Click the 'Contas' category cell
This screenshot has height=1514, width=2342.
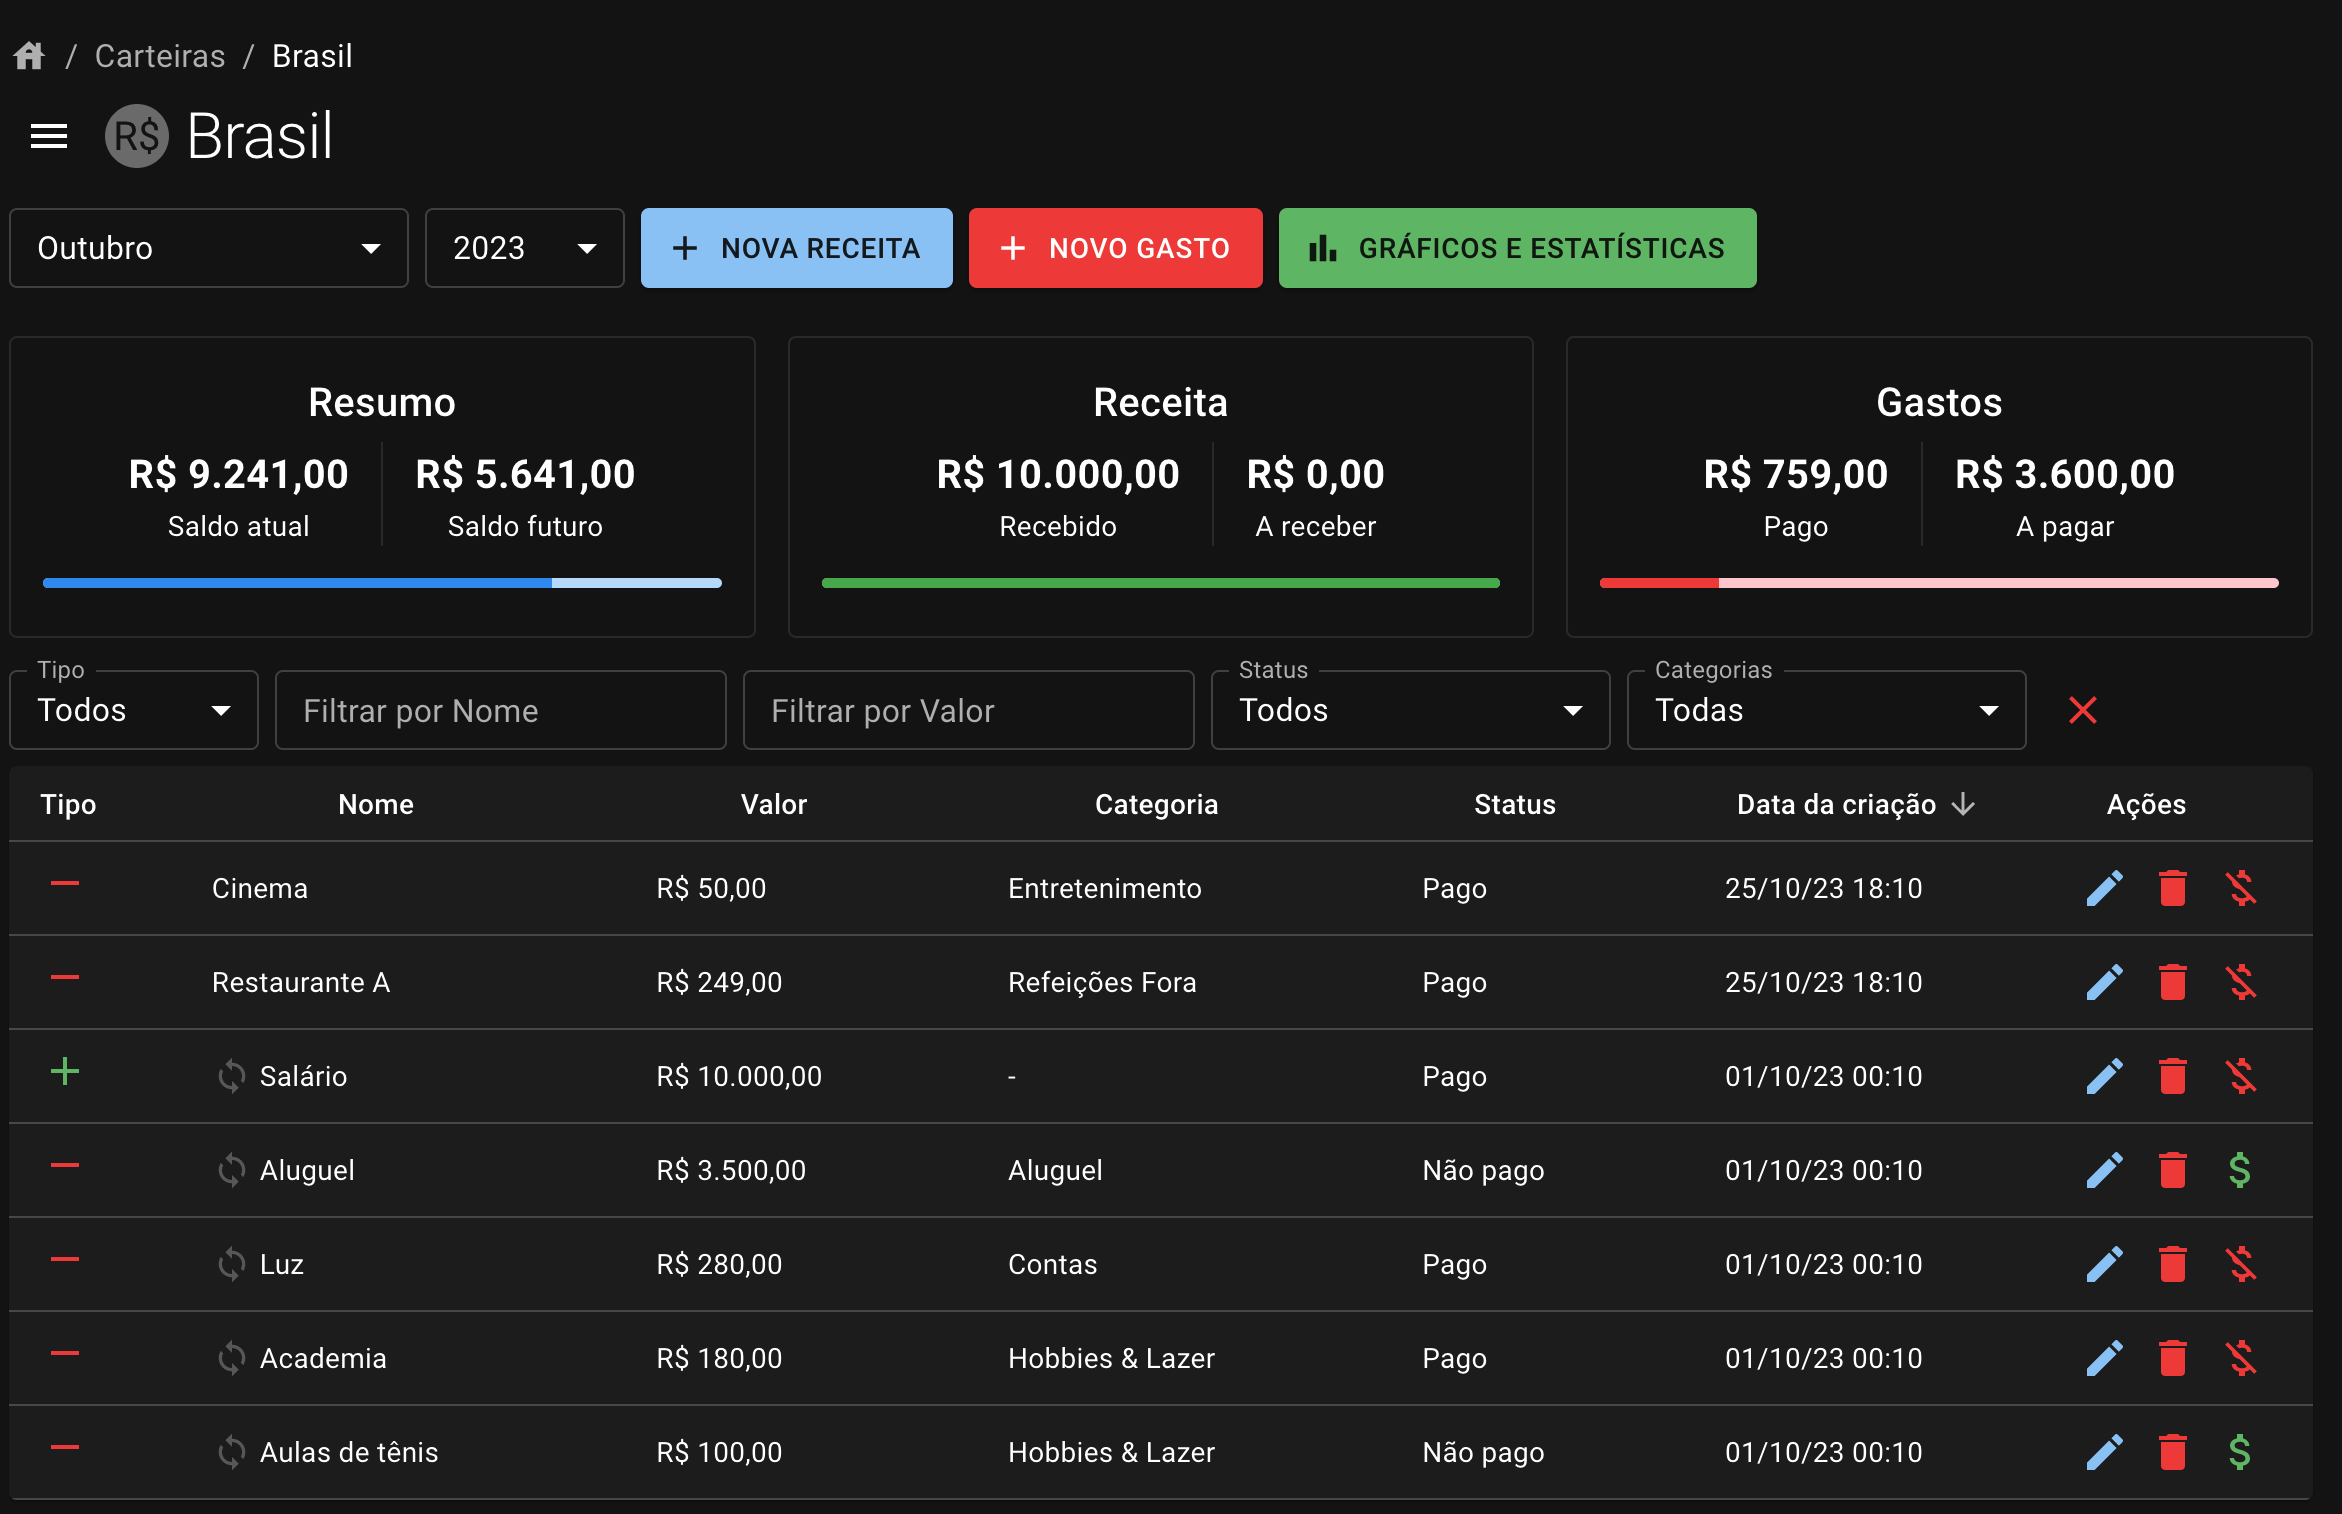pos(1052,1264)
